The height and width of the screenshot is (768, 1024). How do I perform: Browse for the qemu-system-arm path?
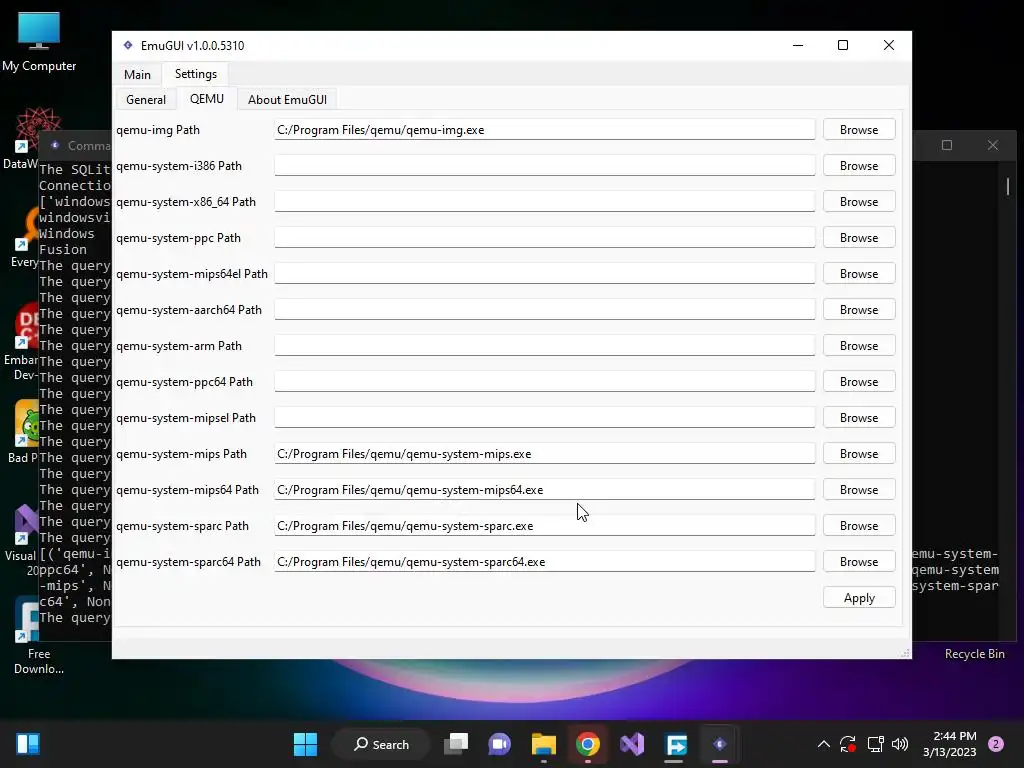(859, 345)
